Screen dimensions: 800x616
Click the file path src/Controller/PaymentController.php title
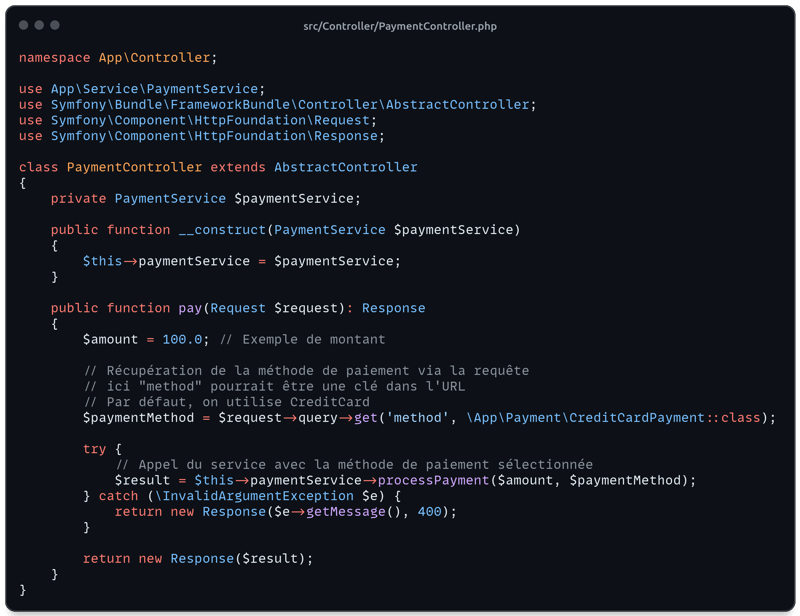click(x=400, y=26)
